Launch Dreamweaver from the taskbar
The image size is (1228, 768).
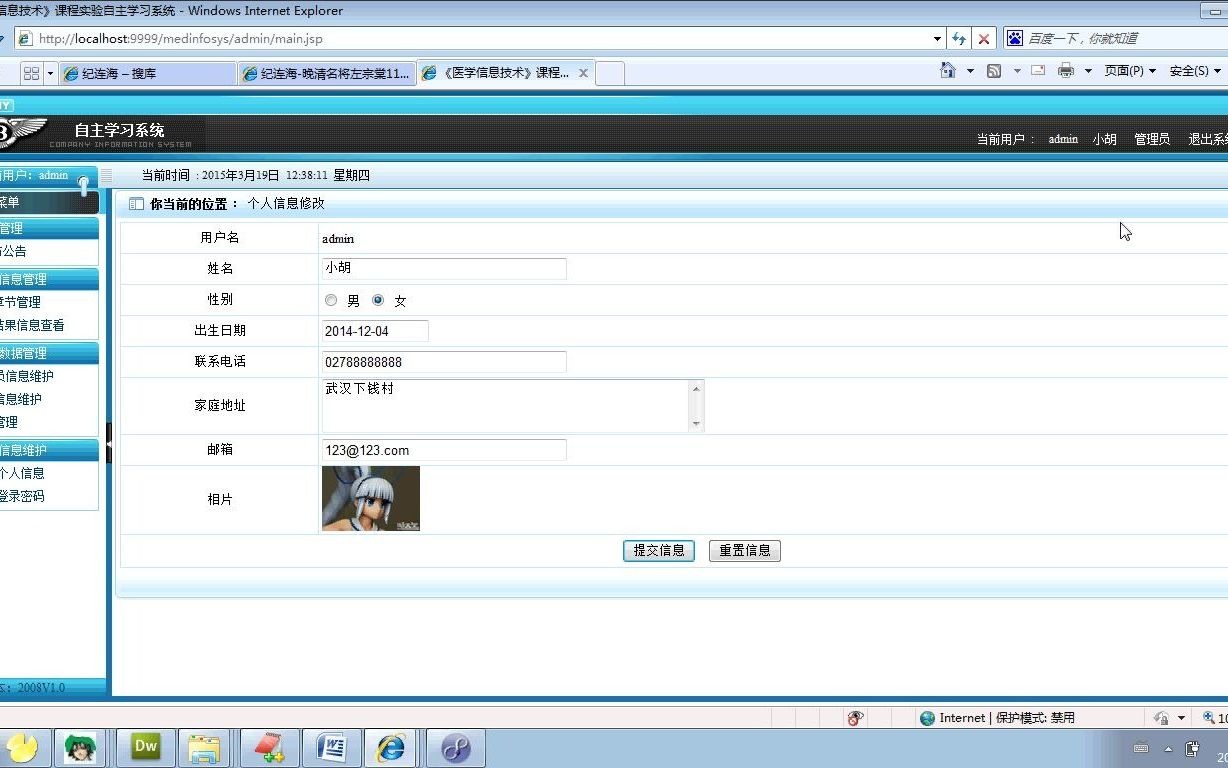click(145, 747)
